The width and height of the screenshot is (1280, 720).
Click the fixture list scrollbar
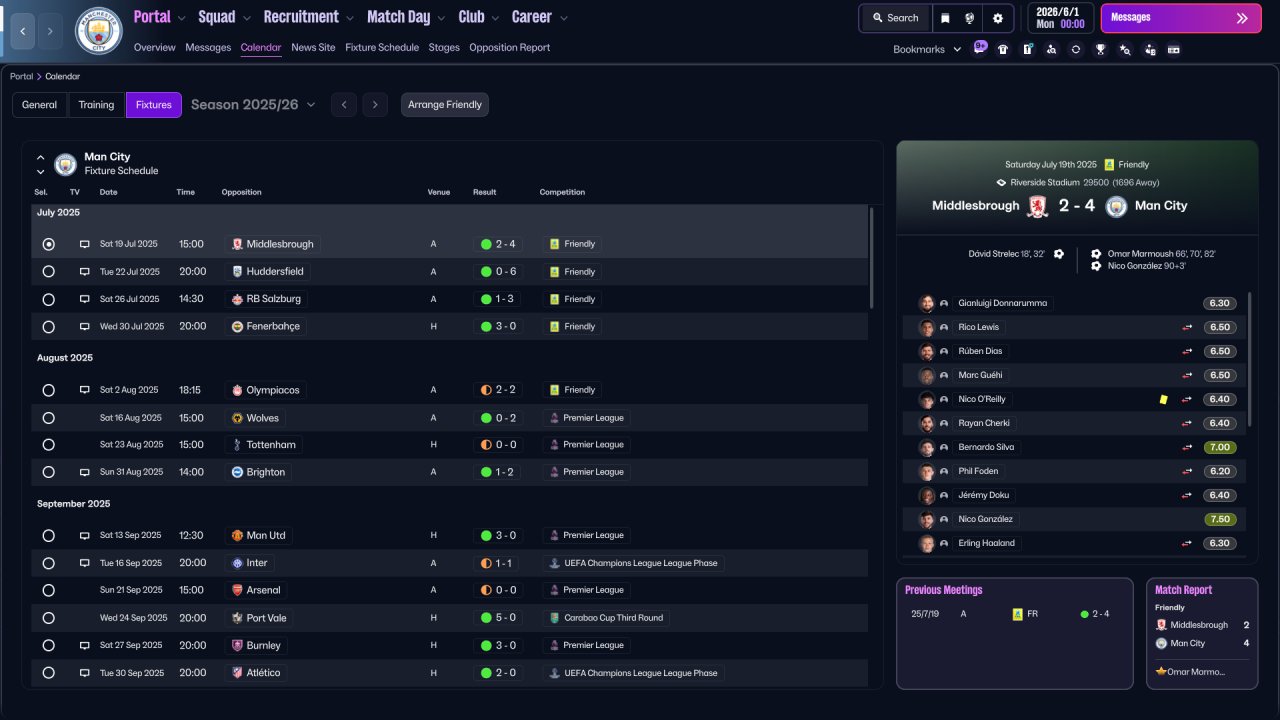point(872,257)
